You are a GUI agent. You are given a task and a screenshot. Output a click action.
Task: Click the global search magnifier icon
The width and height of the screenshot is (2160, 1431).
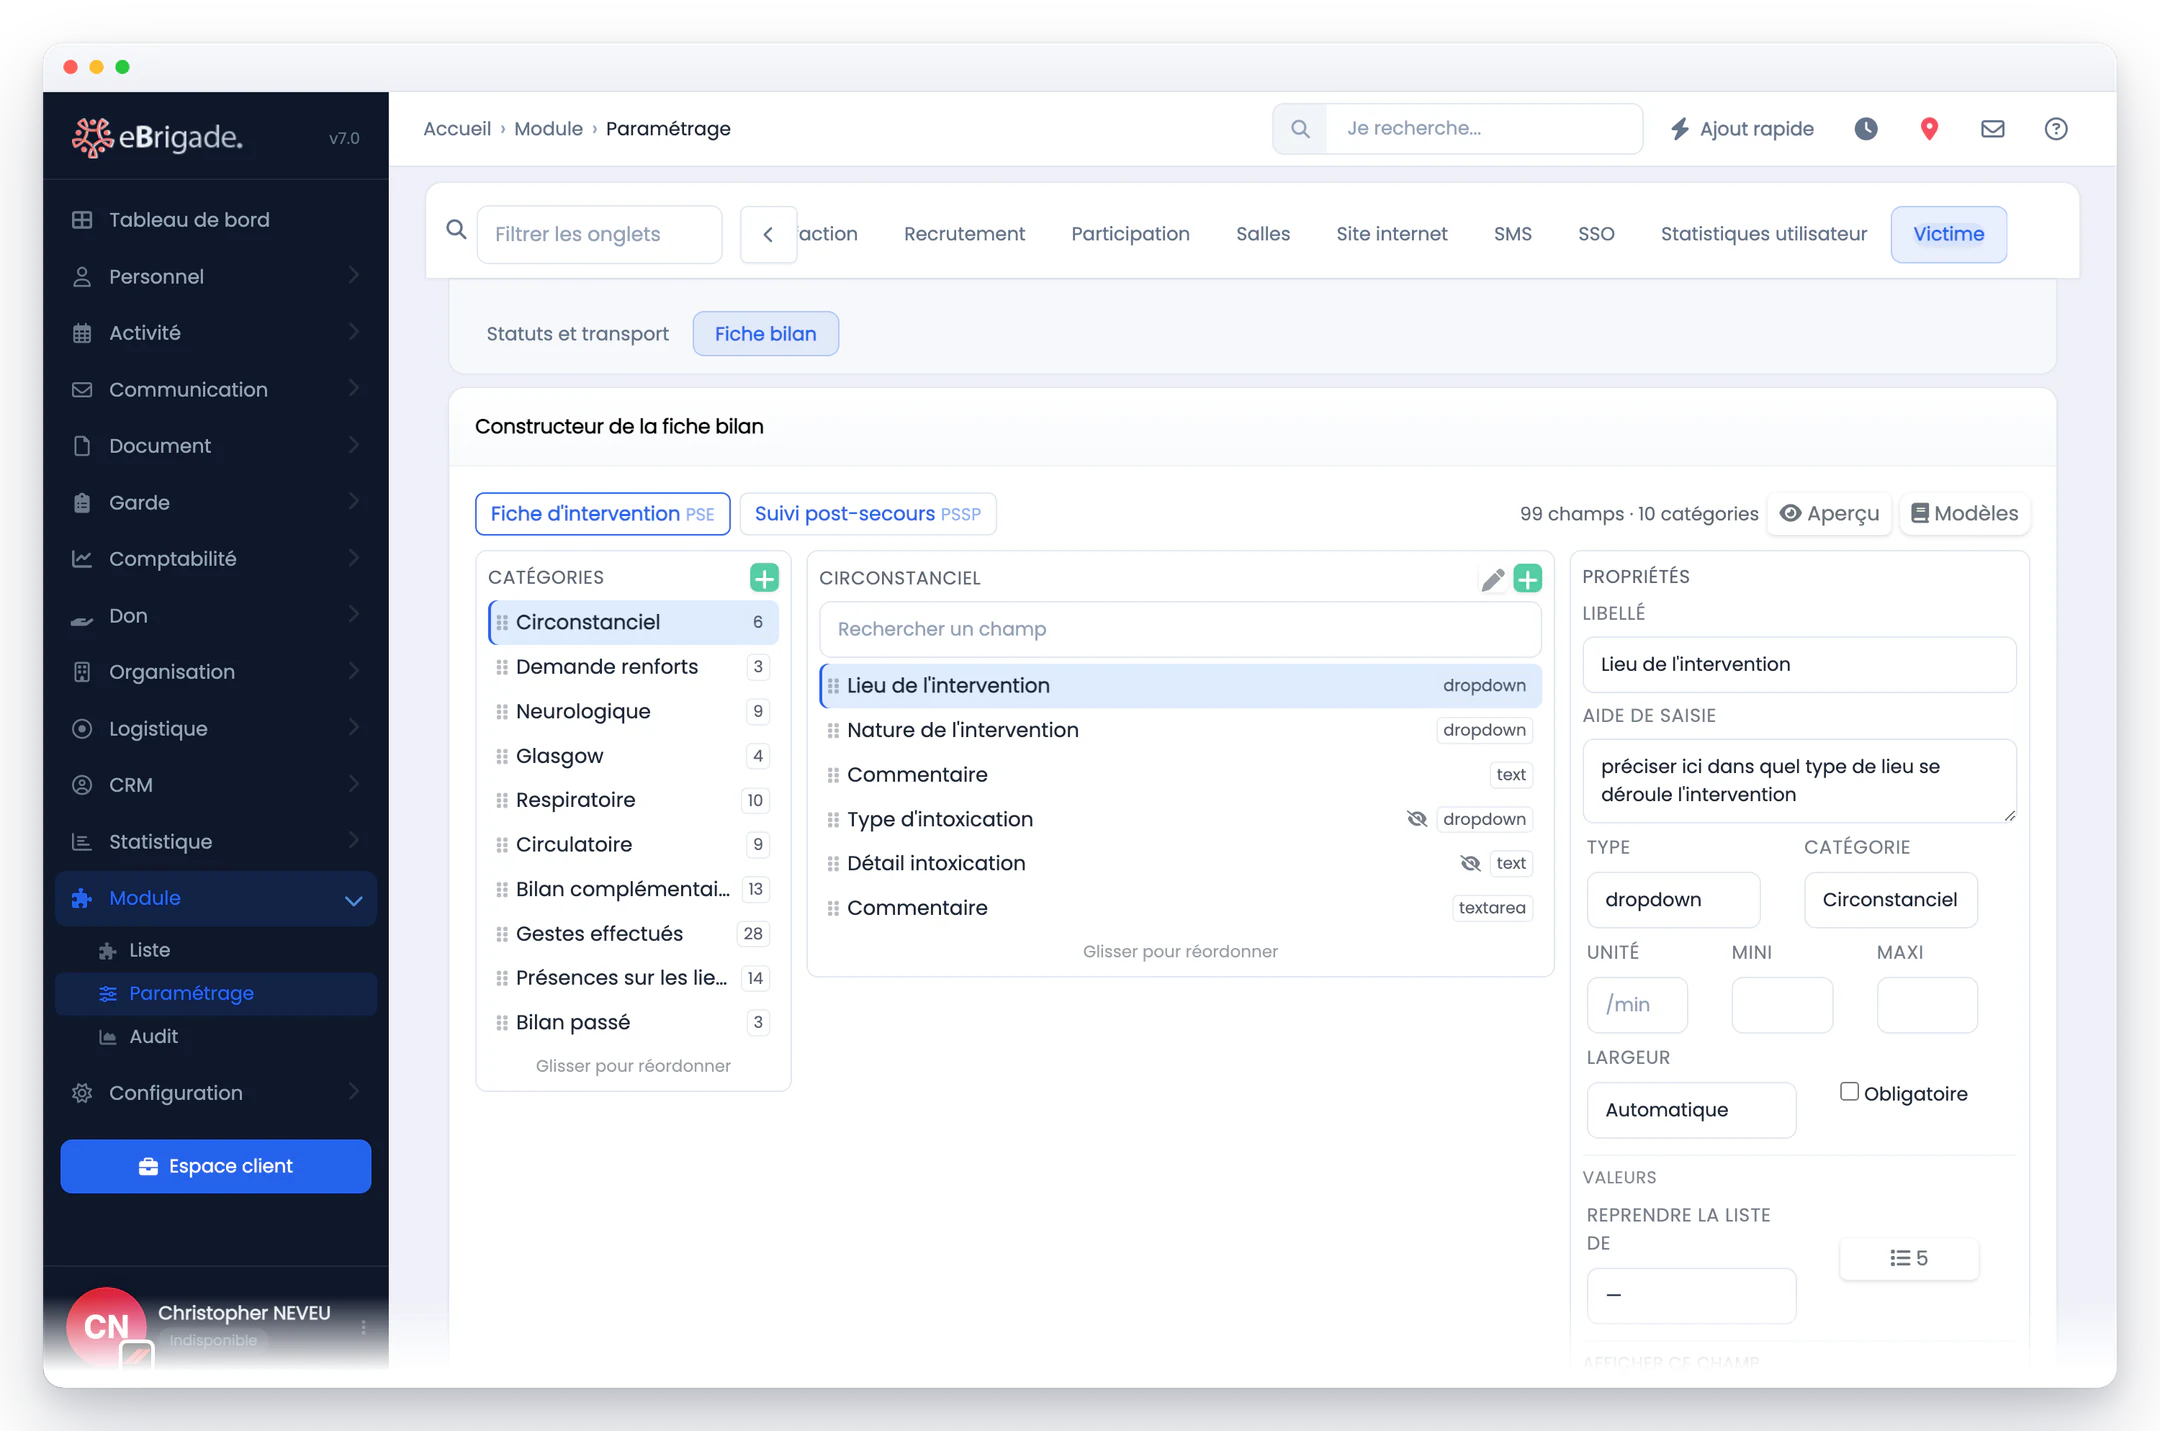(x=1300, y=129)
